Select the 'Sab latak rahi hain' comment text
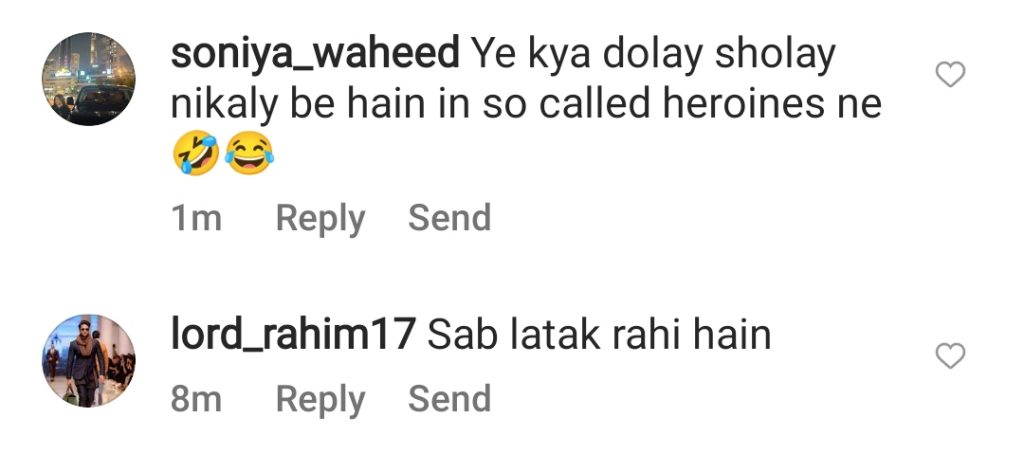The height and width of the screenshot is (454, 1024). (599, 335)
